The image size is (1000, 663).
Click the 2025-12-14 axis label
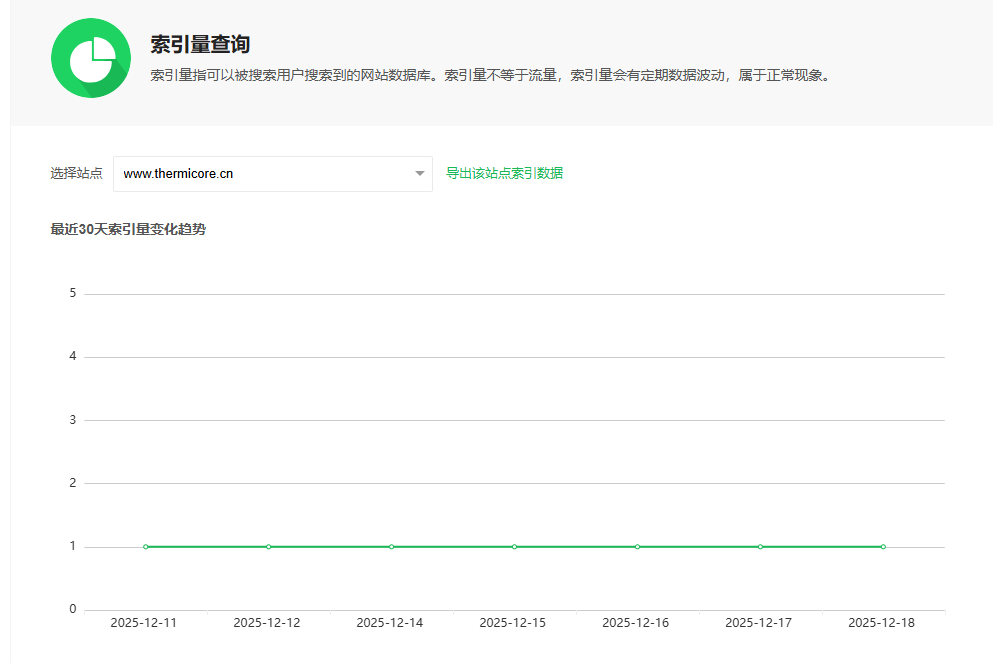click(390, 623)
